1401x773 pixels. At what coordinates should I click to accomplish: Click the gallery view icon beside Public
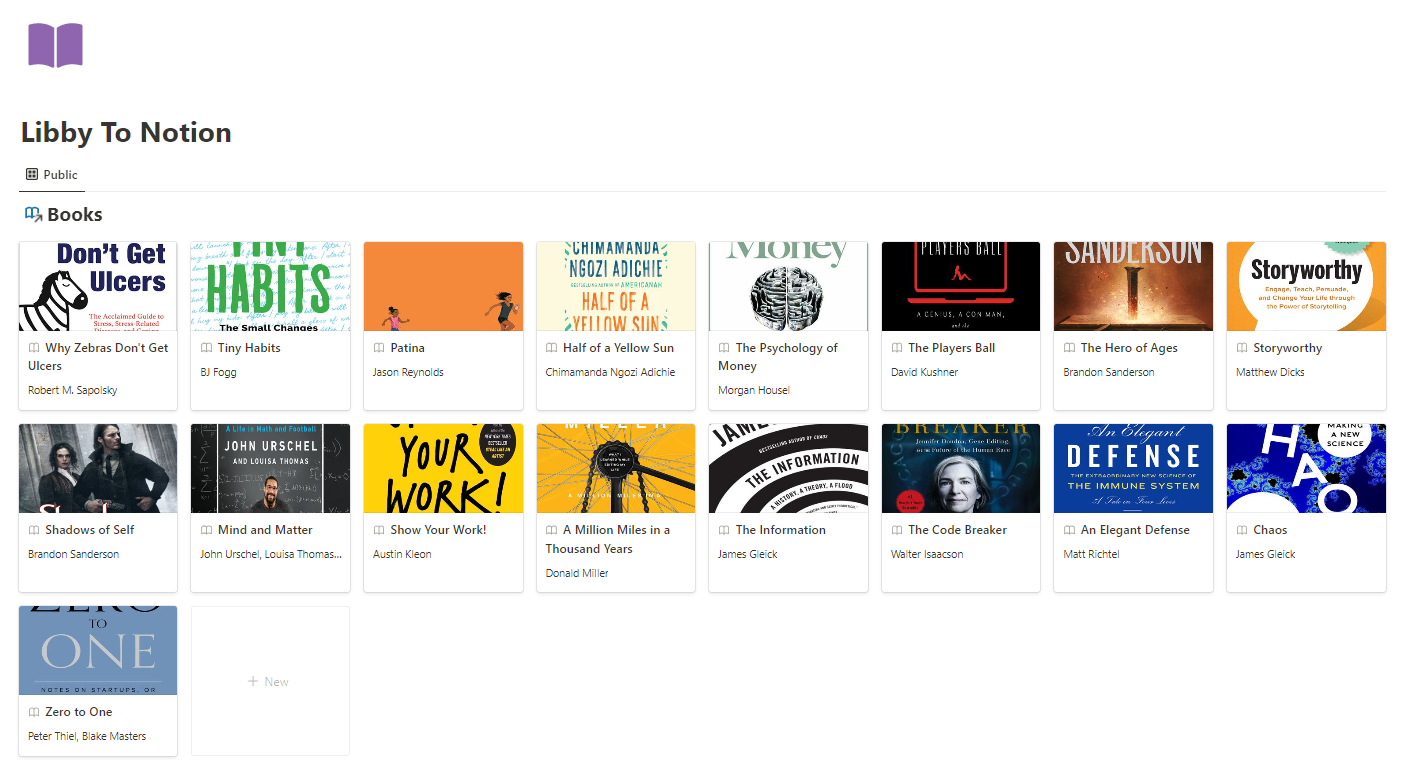[32, 174]
